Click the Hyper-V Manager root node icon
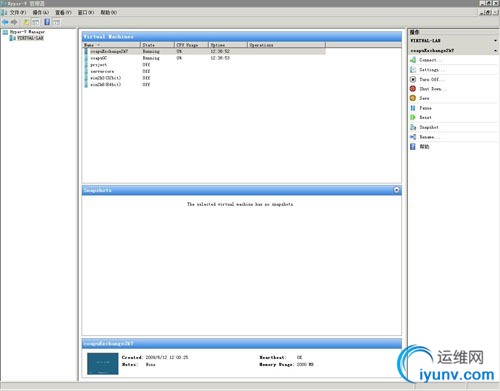The width and height of the screenshot is (500, 391). [5, 32]
